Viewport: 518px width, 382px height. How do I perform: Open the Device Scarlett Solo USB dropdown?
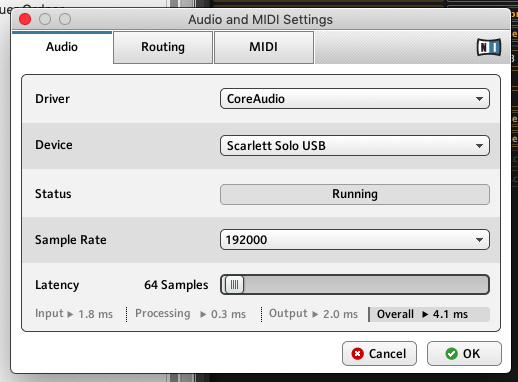click(x=355, y=145)
